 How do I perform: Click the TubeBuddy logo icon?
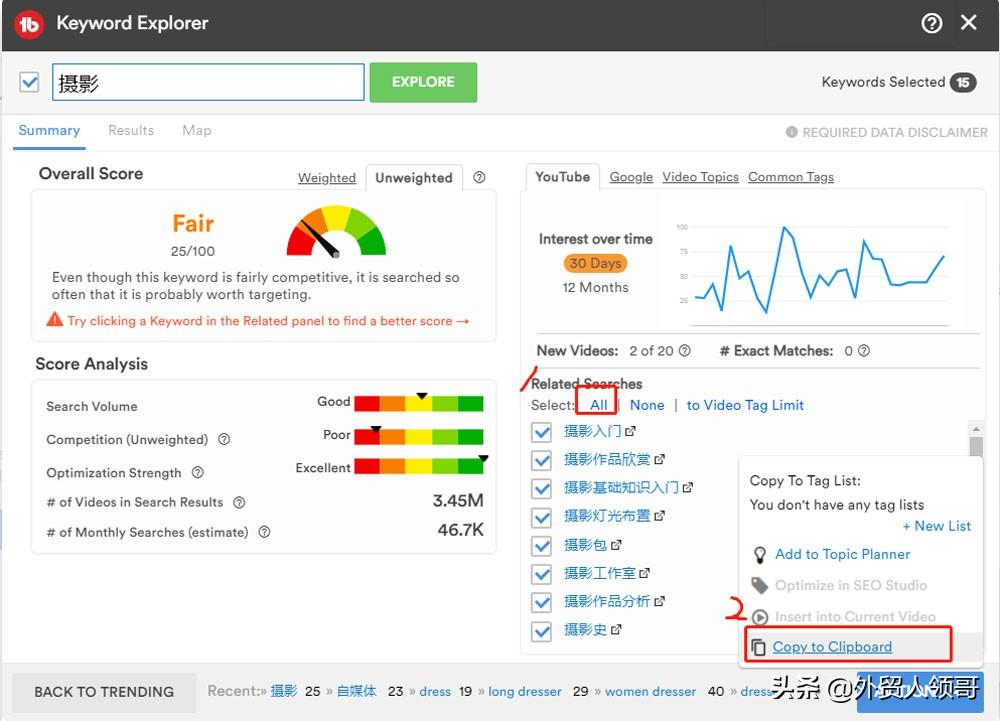tap(29, 24)
